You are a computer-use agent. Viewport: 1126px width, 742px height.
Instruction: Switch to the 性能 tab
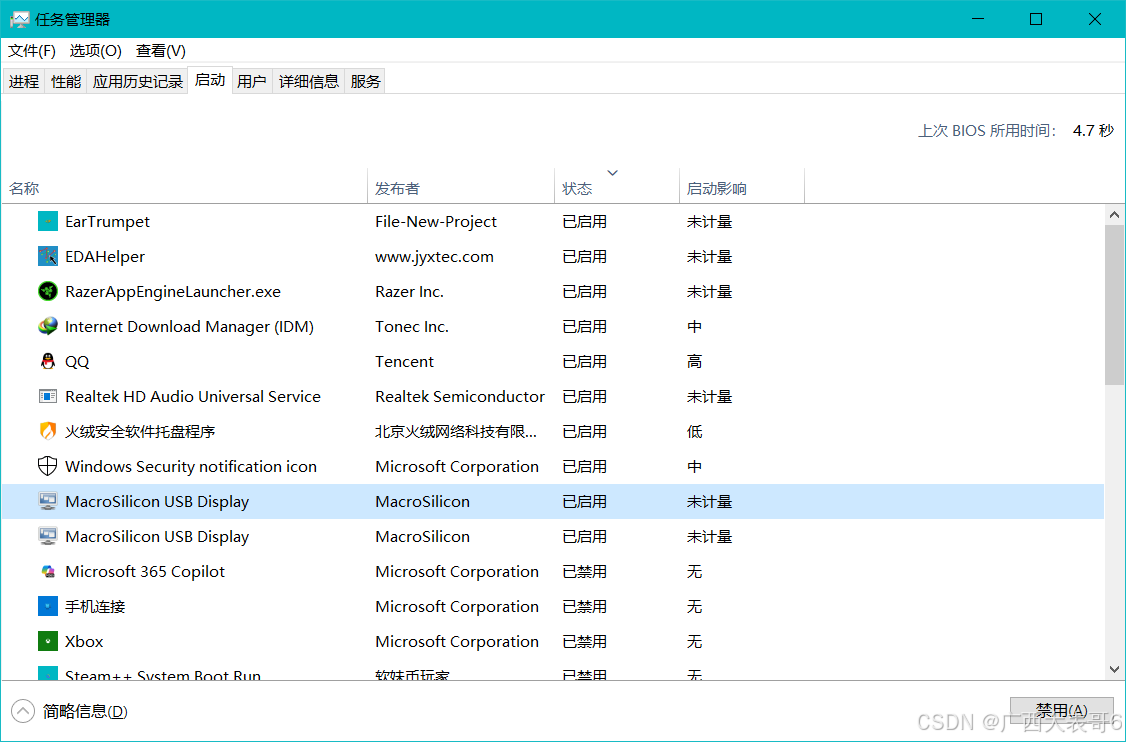66,82
